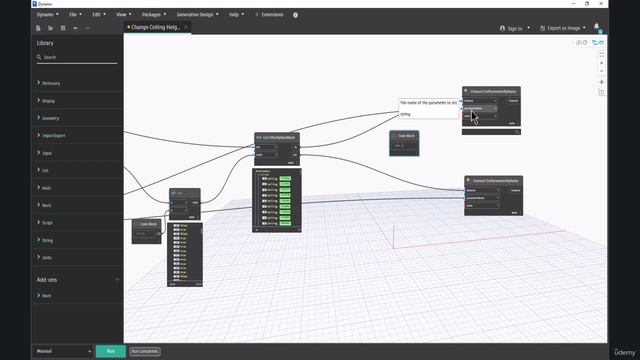The width and height of the screenshot is (640, 360).
Task: Click the zoom out minus icon
Action: tap(601, 71)
